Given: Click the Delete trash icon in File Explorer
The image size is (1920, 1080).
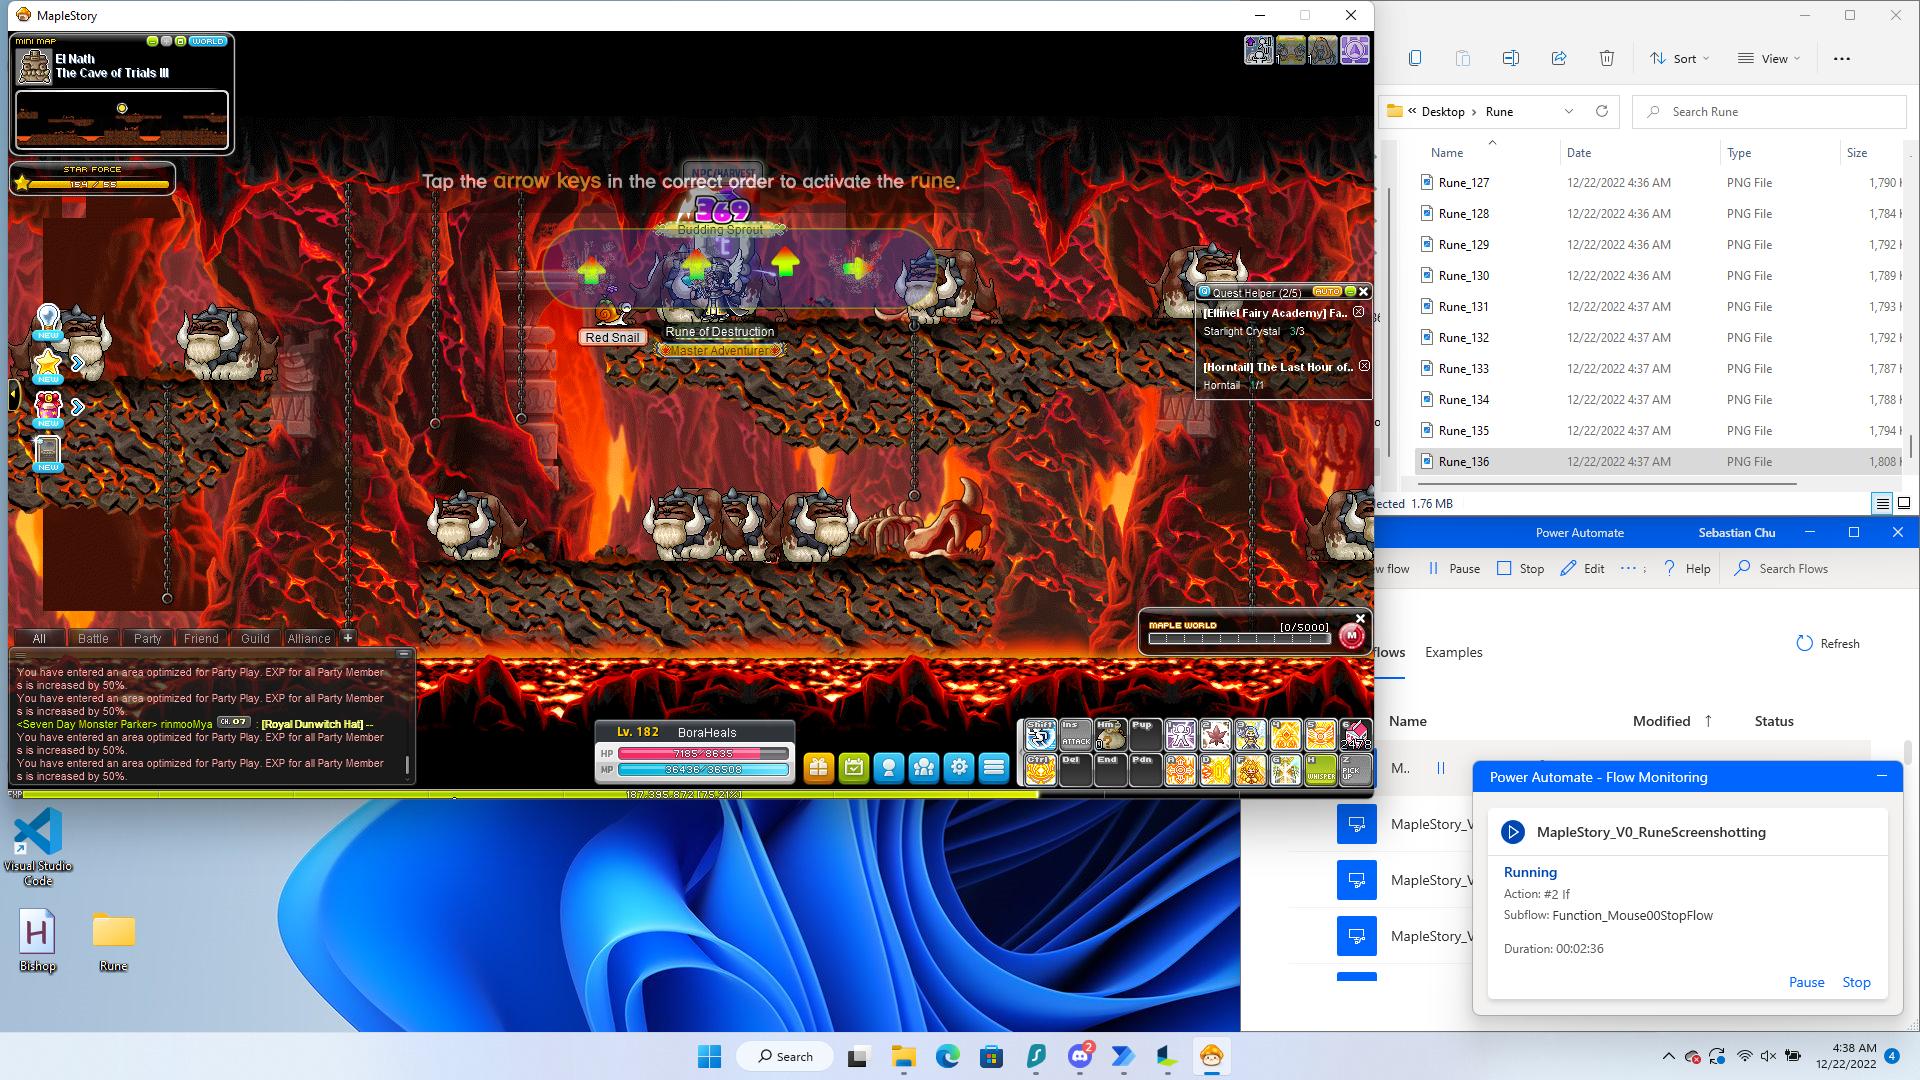Looking at the screenshot, I should click(x=1606, y=58).
